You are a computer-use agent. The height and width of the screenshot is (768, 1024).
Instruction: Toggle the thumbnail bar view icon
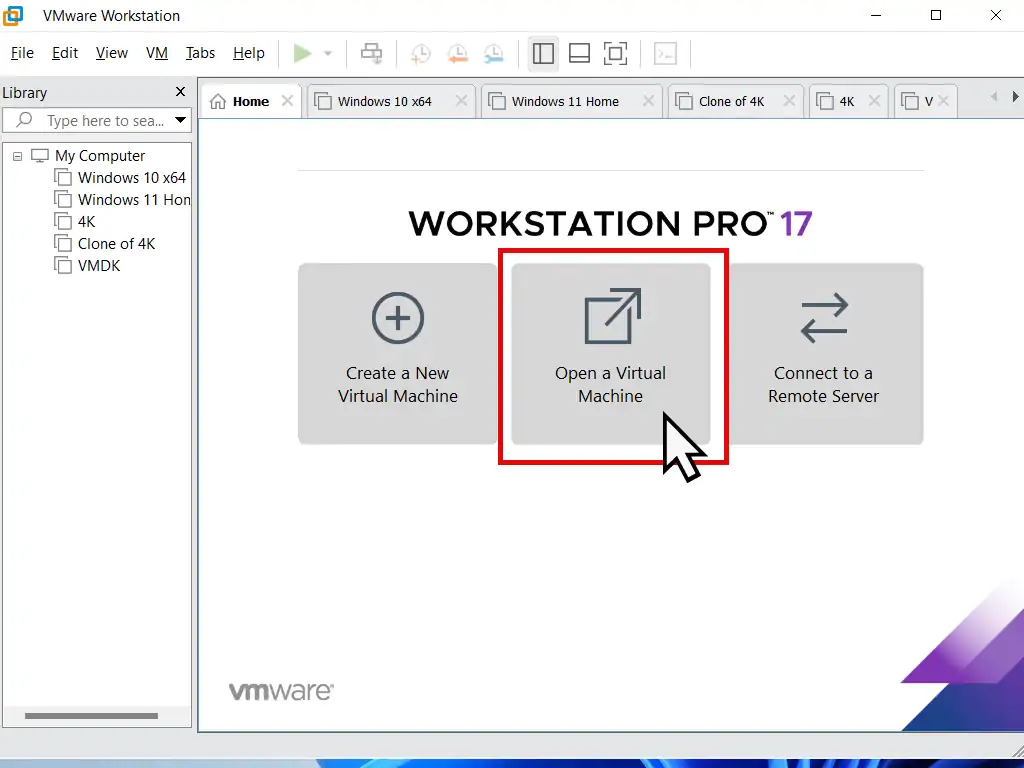coord(579,54)
